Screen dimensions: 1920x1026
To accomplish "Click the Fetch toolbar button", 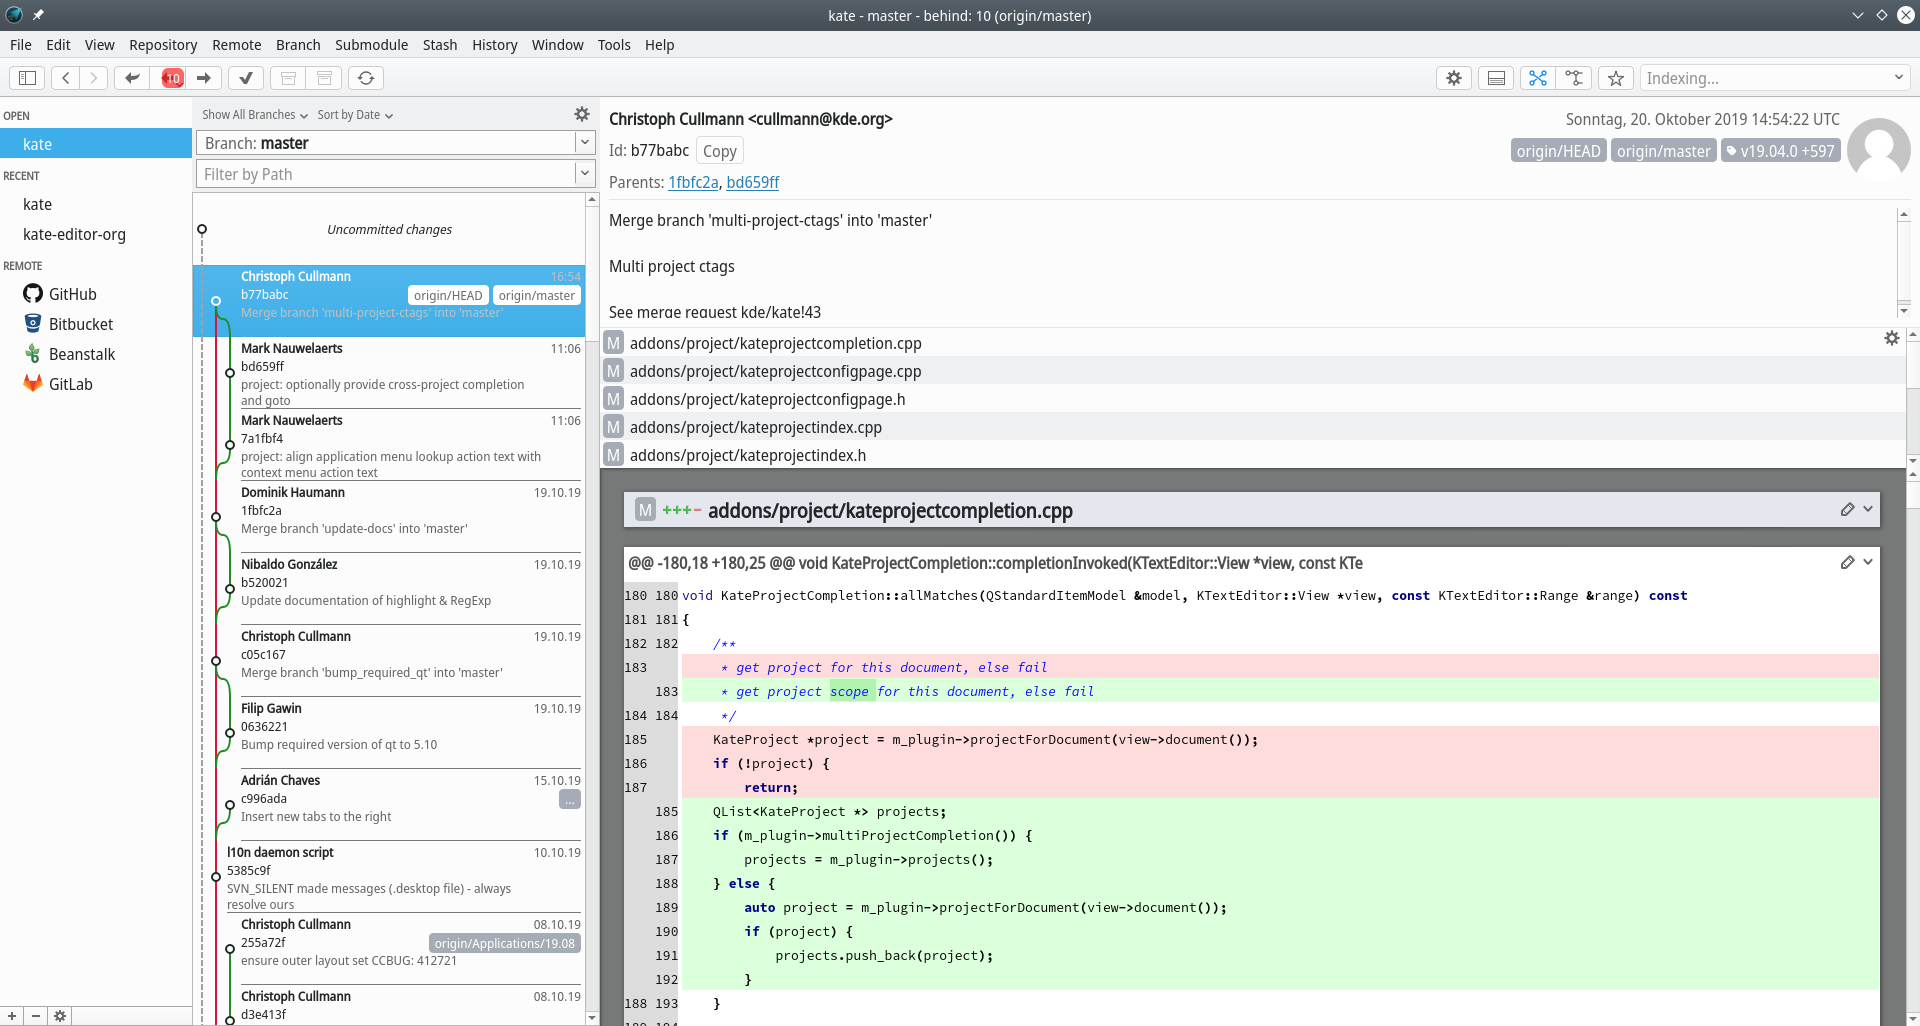I will 132,78.
